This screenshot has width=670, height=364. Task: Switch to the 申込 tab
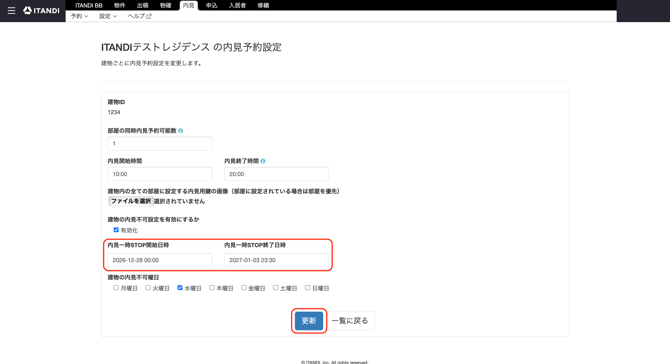pyautogui.click(x=212, y=6)
